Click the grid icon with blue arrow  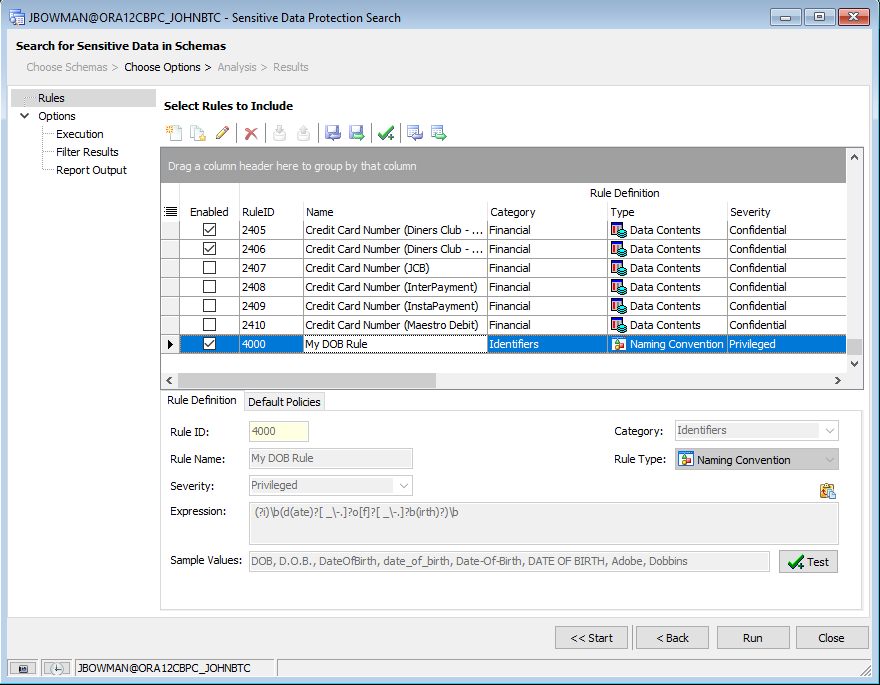click(x=415, y=133)
